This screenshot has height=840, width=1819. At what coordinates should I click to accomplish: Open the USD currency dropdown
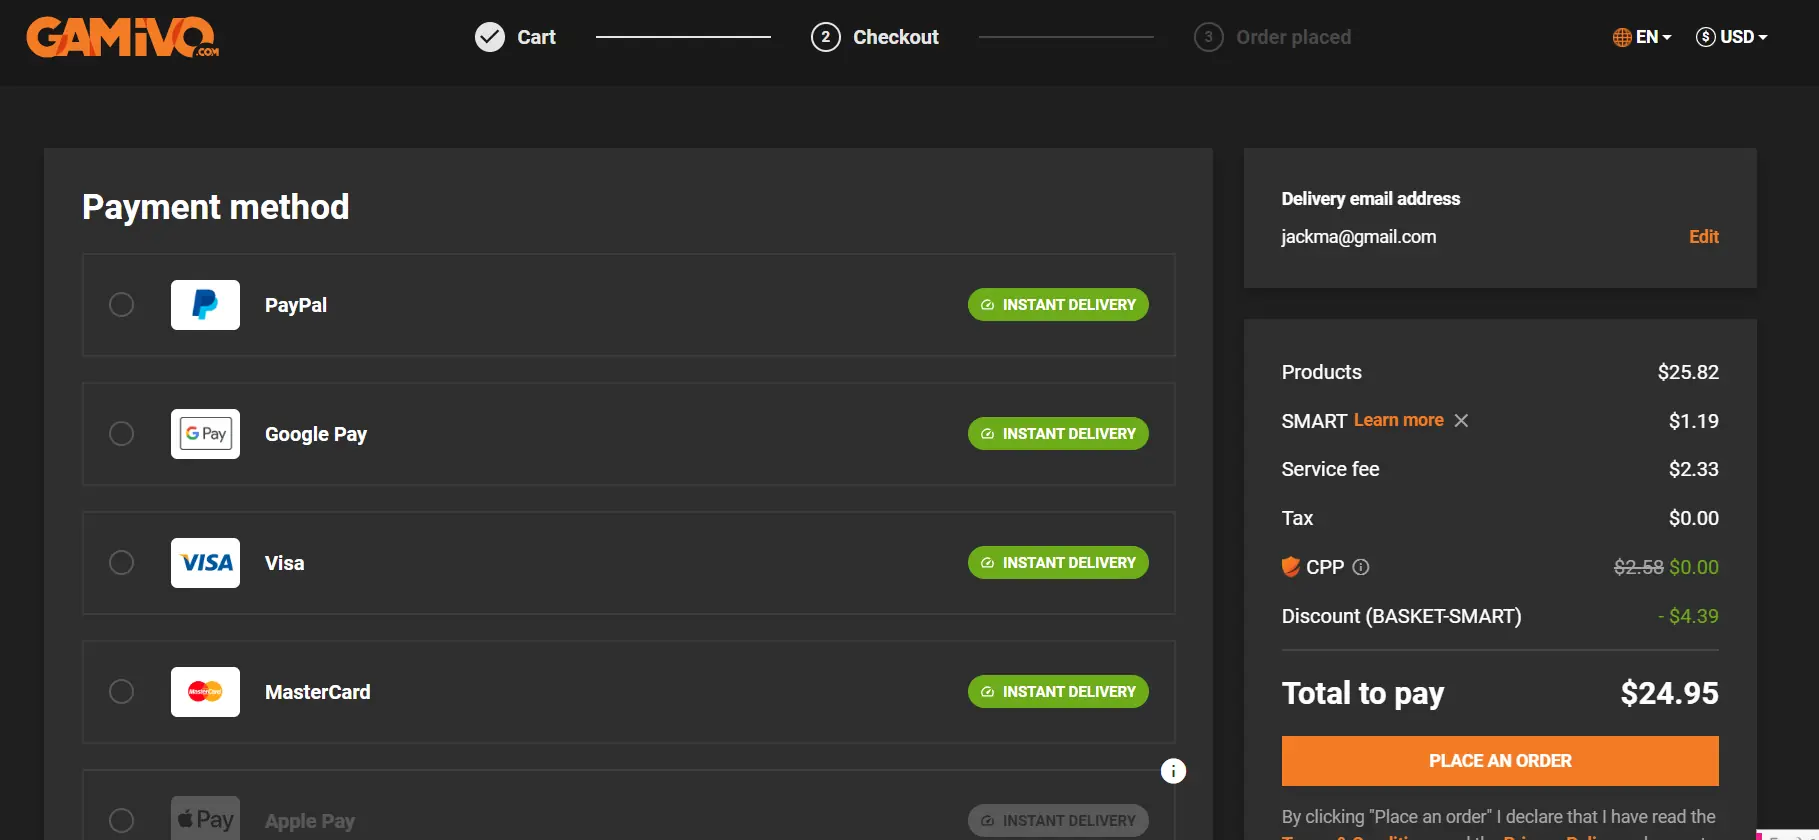(1732, 37)
